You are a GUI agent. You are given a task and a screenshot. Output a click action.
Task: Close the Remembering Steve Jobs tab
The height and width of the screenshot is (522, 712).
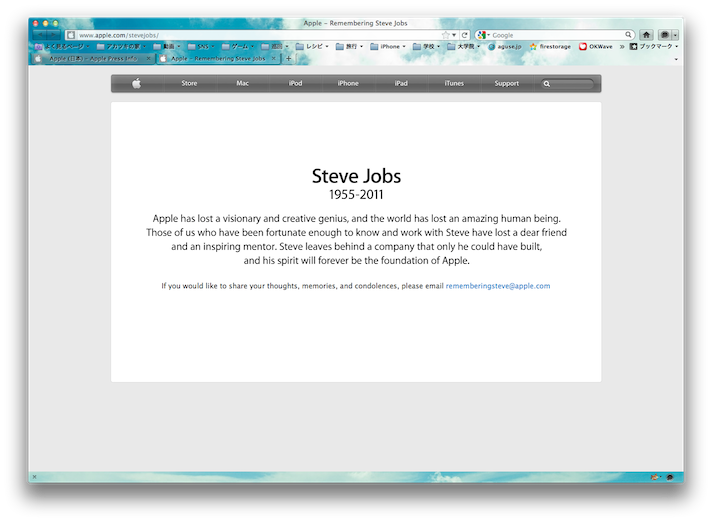click(273, 59)
